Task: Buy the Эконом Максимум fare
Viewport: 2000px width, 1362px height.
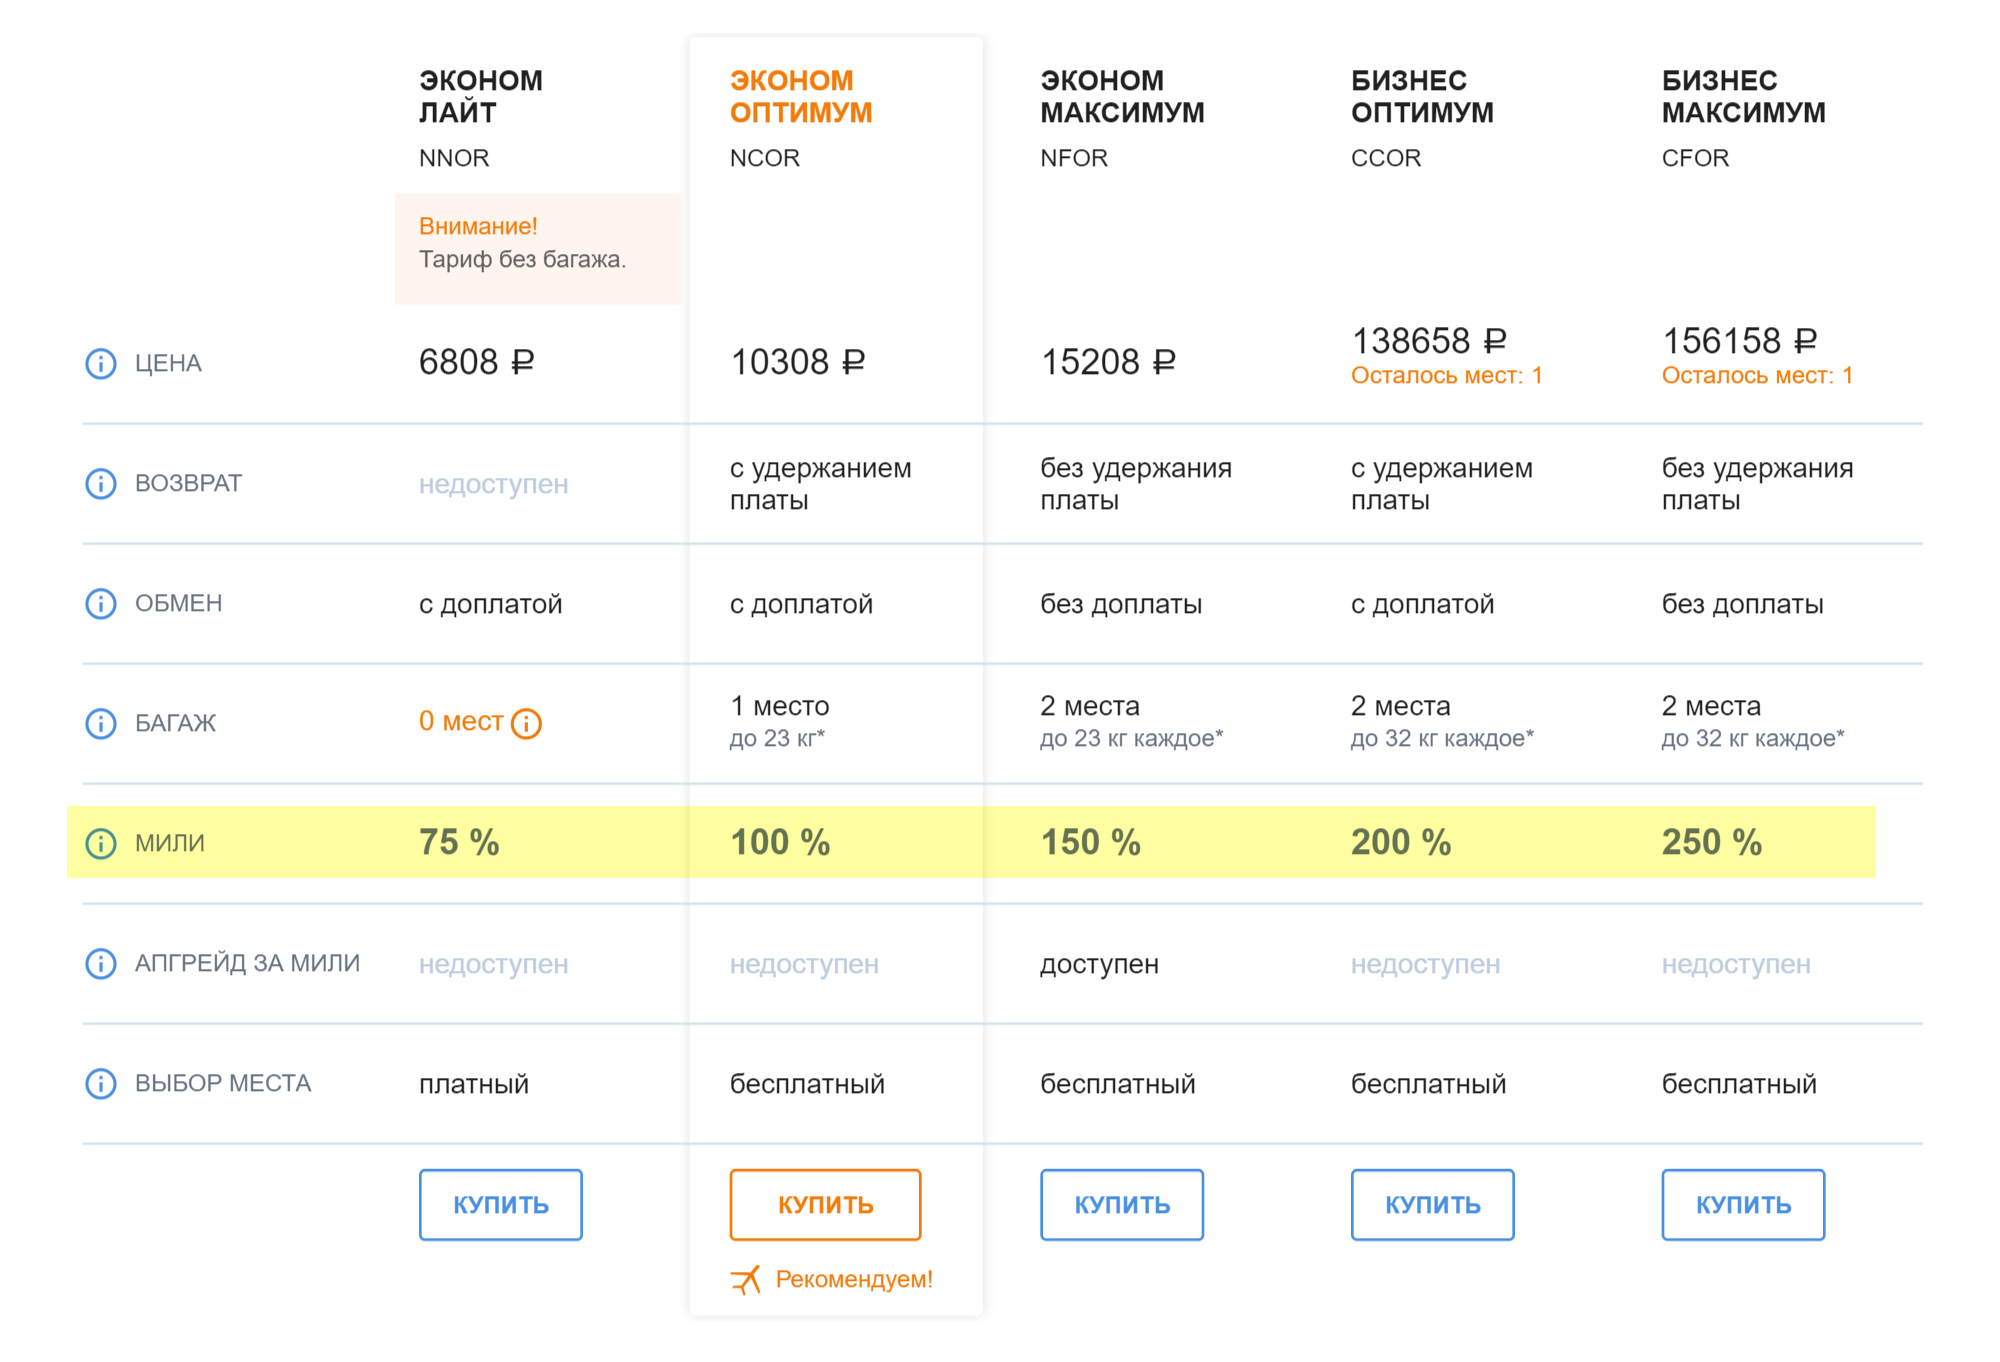Action: pyautogui.click(x=1122, y=1204)
